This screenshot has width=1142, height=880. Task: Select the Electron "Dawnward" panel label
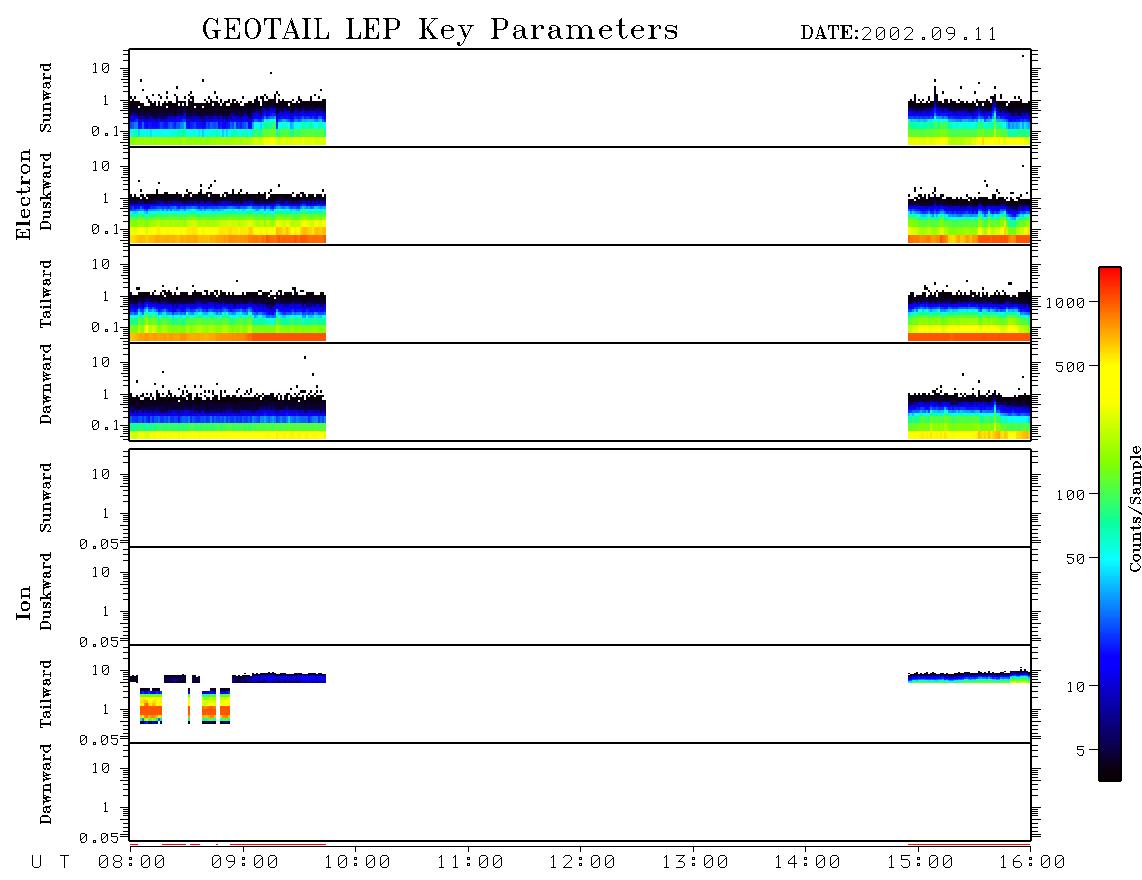tap(46, 385)
